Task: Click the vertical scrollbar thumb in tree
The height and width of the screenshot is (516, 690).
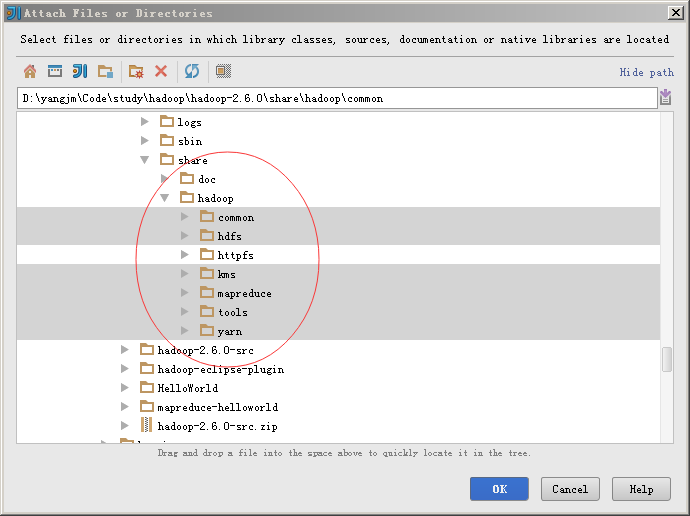Action: (x=667, y=359)
